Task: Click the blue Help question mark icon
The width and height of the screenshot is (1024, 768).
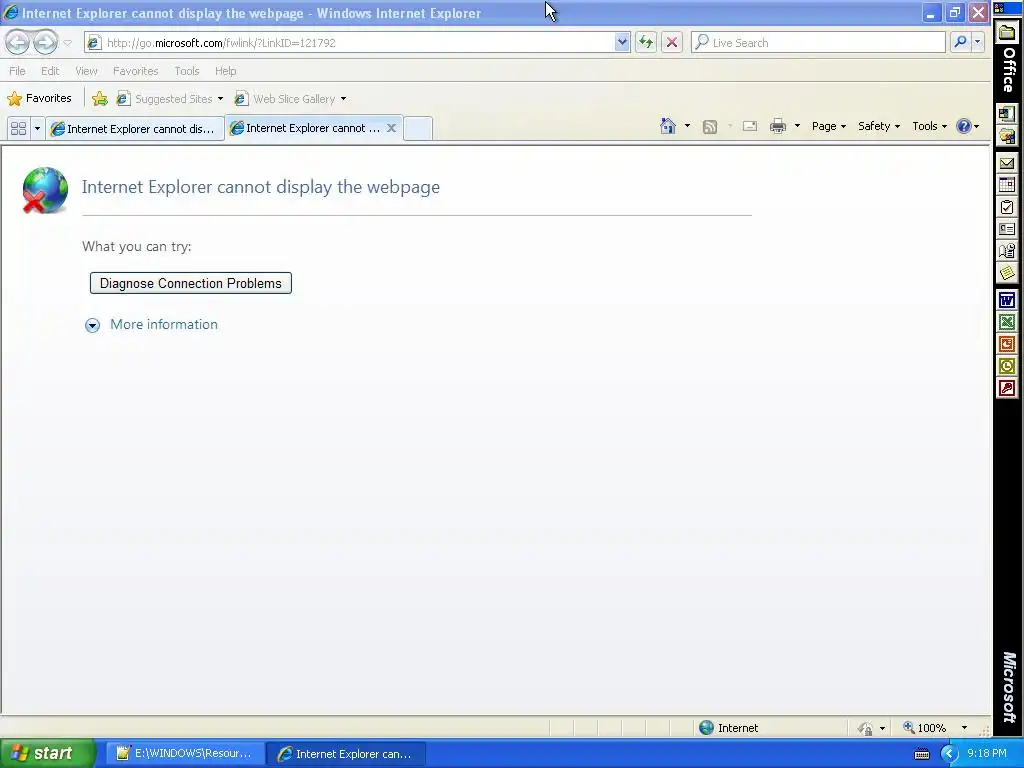Action: tap(963, 126)
